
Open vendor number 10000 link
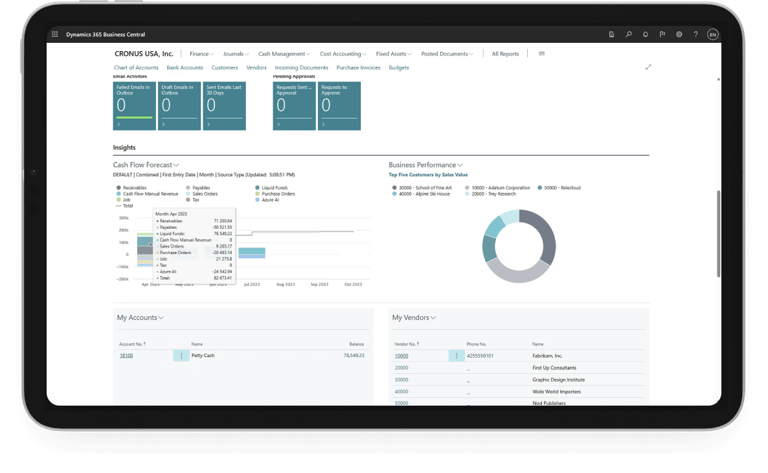coord(401,356)
